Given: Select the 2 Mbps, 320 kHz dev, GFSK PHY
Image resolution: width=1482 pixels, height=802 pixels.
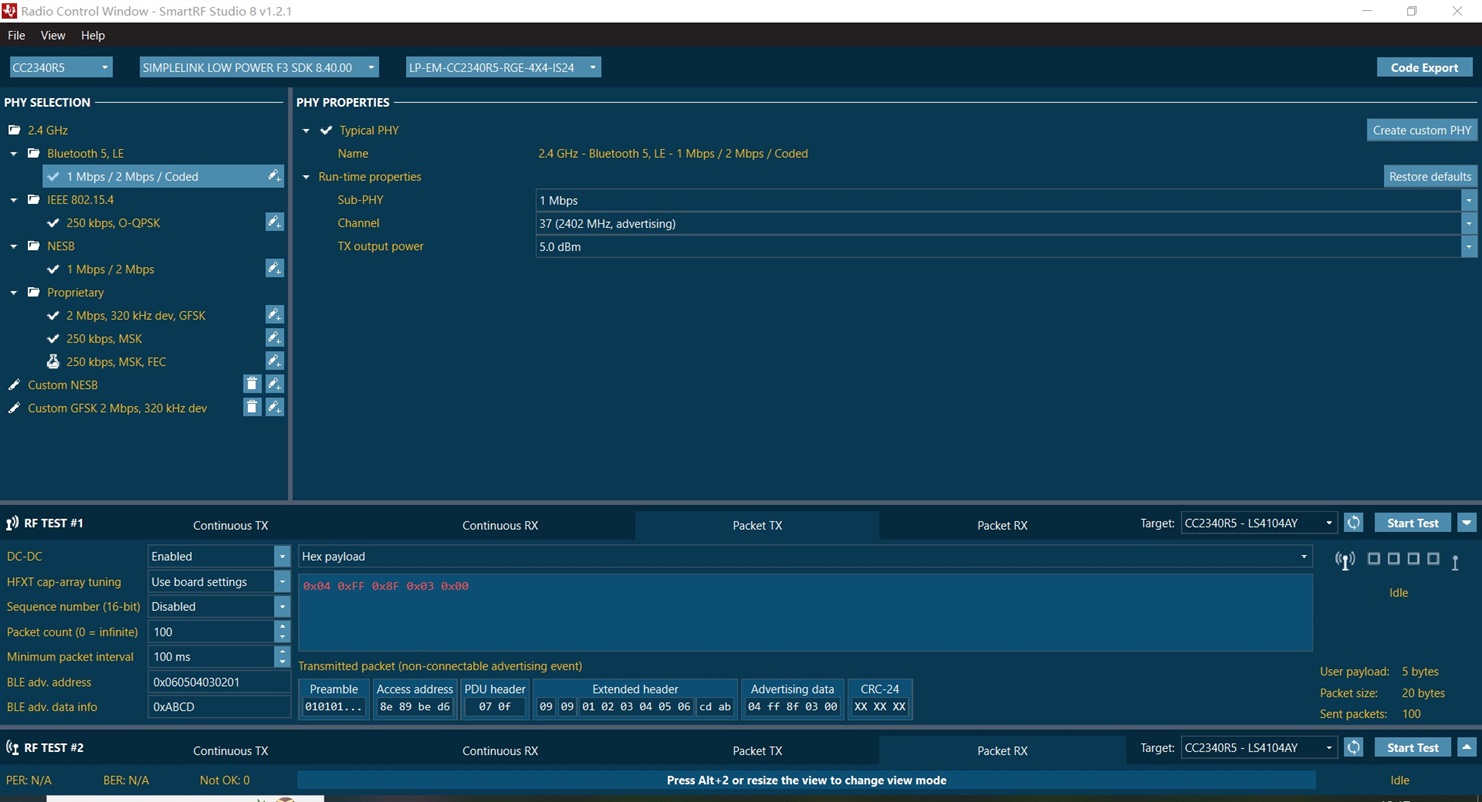Looking at the screenshot, I should click(136, 315).
